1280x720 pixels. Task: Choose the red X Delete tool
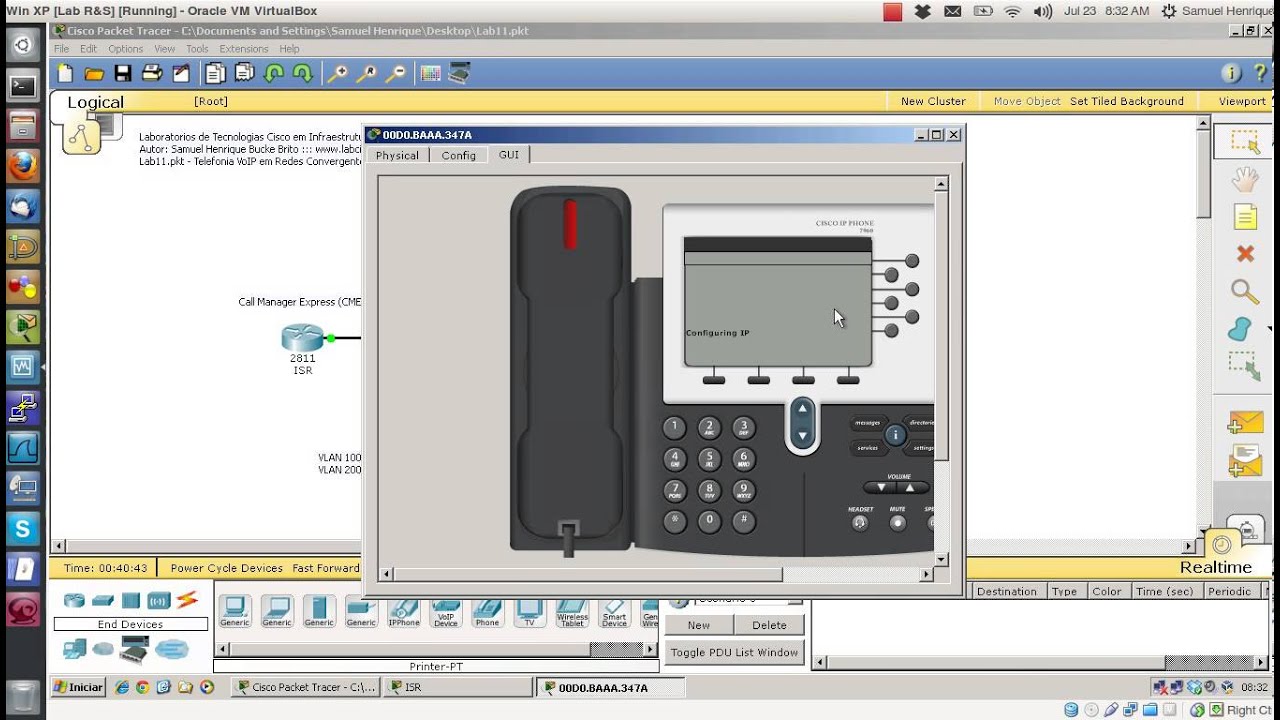pyautogui.click(x=1244, y=254)
